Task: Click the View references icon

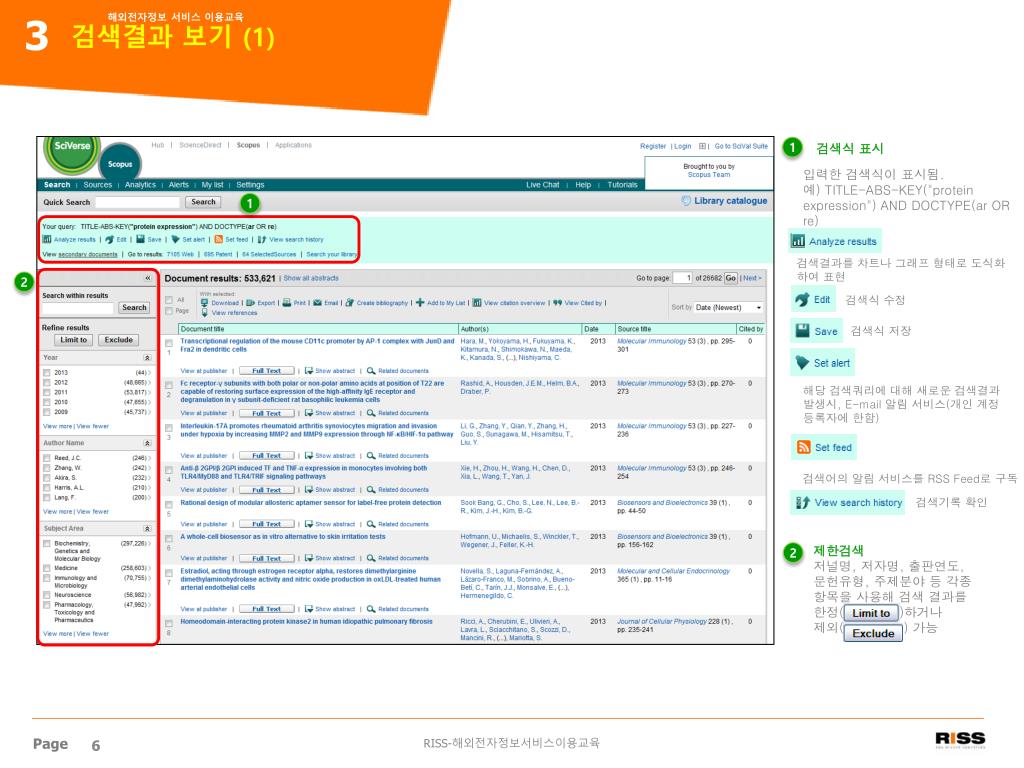Action: click(x=204, y=313)
